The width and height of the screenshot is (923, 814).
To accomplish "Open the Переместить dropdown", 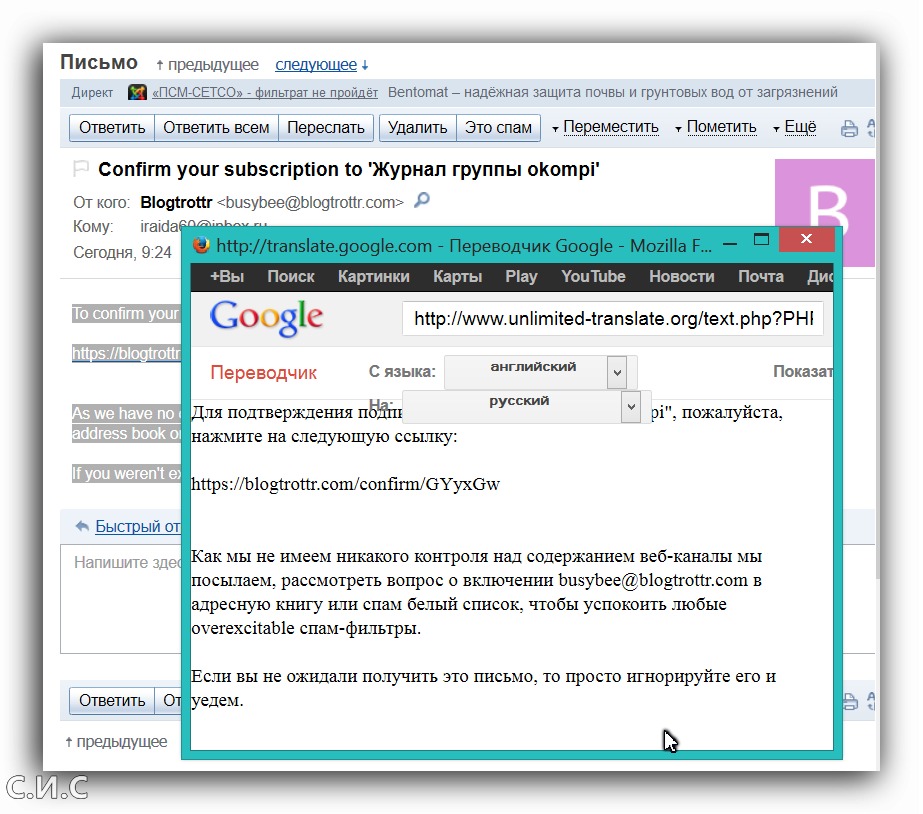I will [x=610, y=127].
